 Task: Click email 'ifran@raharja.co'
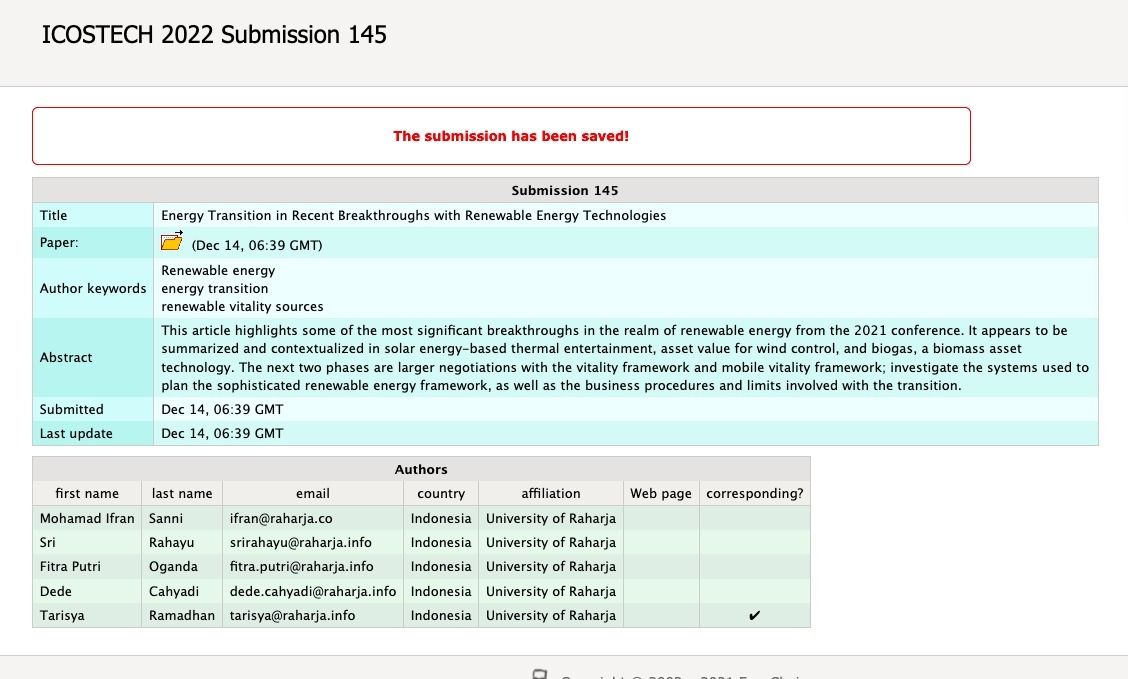(281, 519)
